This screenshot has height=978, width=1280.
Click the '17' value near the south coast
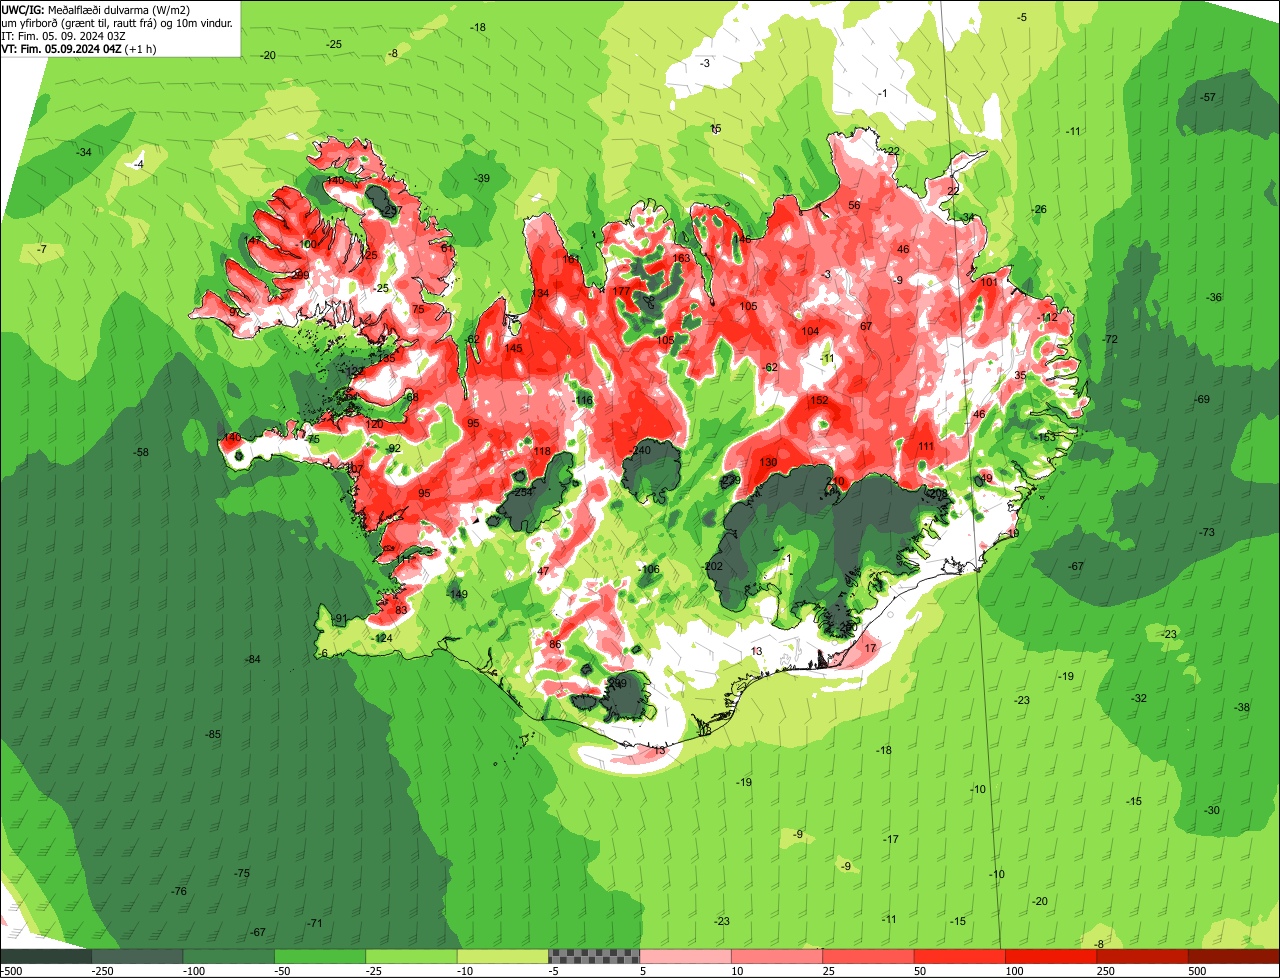tap(870, 649)
